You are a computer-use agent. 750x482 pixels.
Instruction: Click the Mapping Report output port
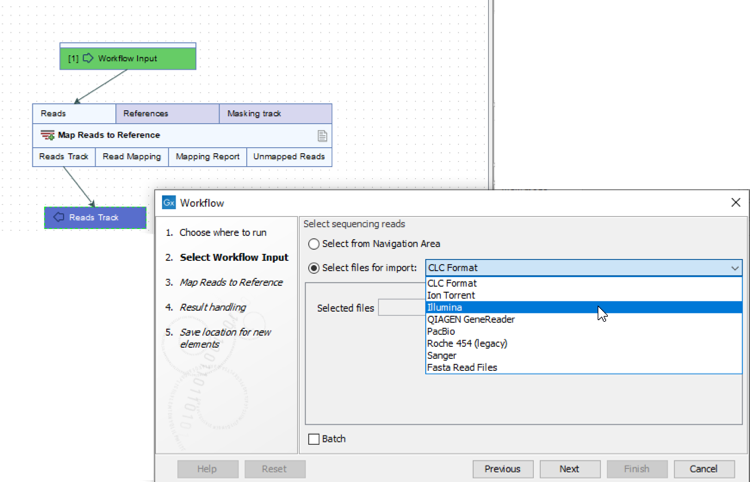(207, 157)
